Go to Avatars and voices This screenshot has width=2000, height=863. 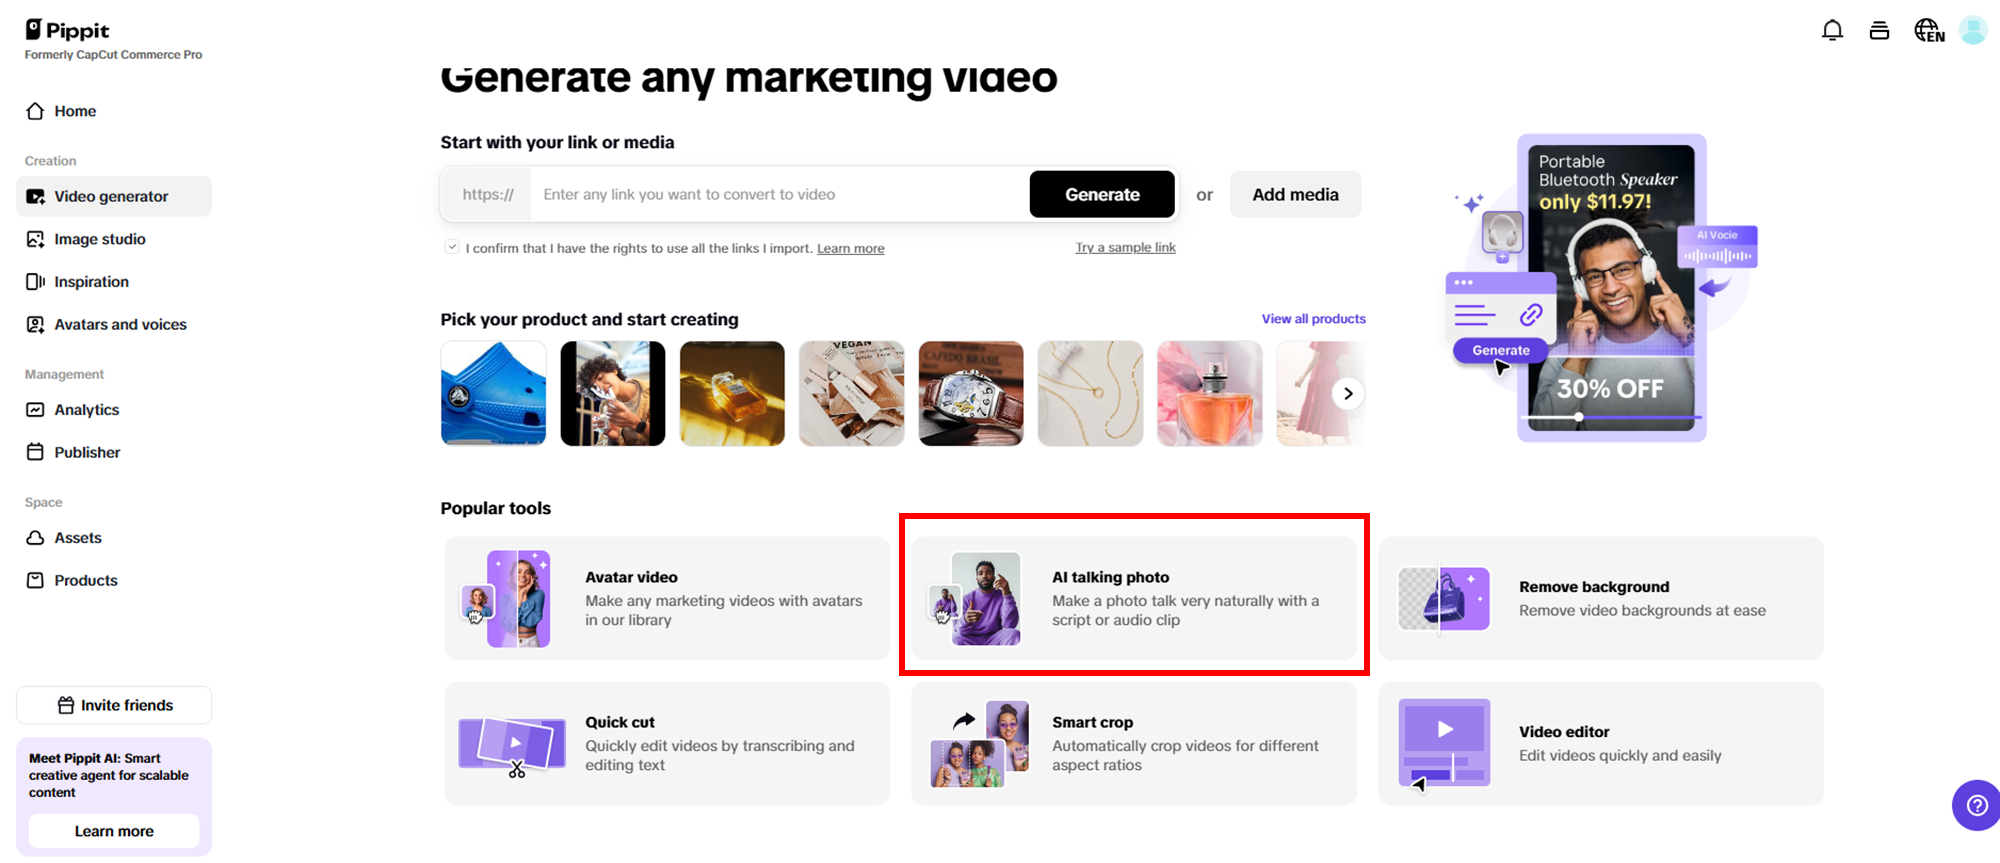click(x=120, y=324)
